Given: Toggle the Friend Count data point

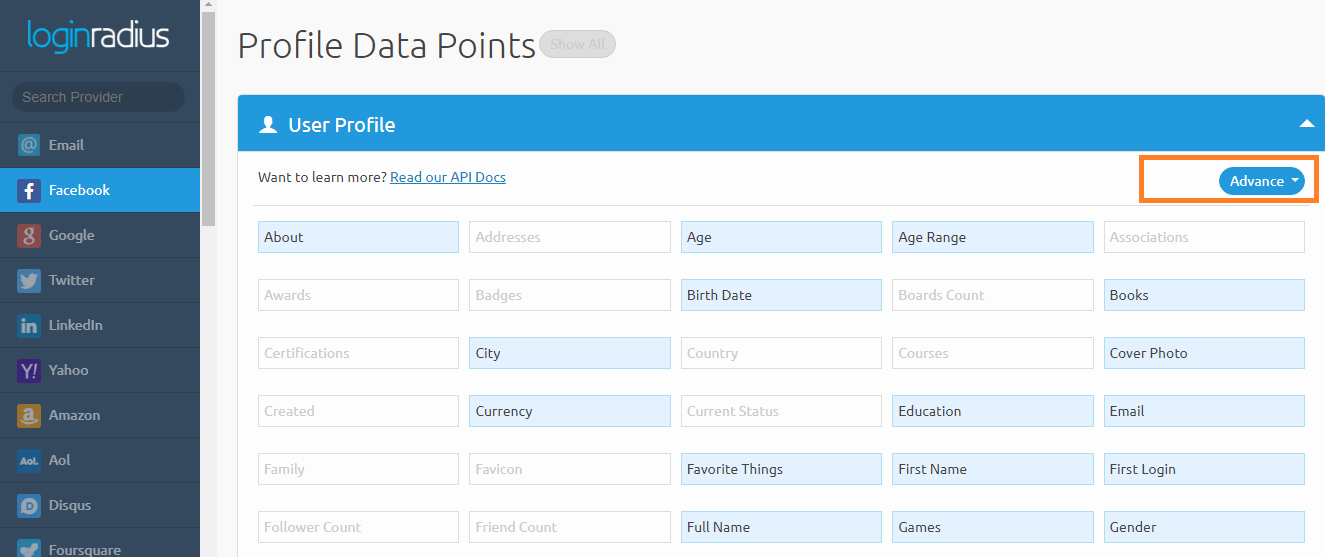Looking at the screenshot, I should pos(570,527).
